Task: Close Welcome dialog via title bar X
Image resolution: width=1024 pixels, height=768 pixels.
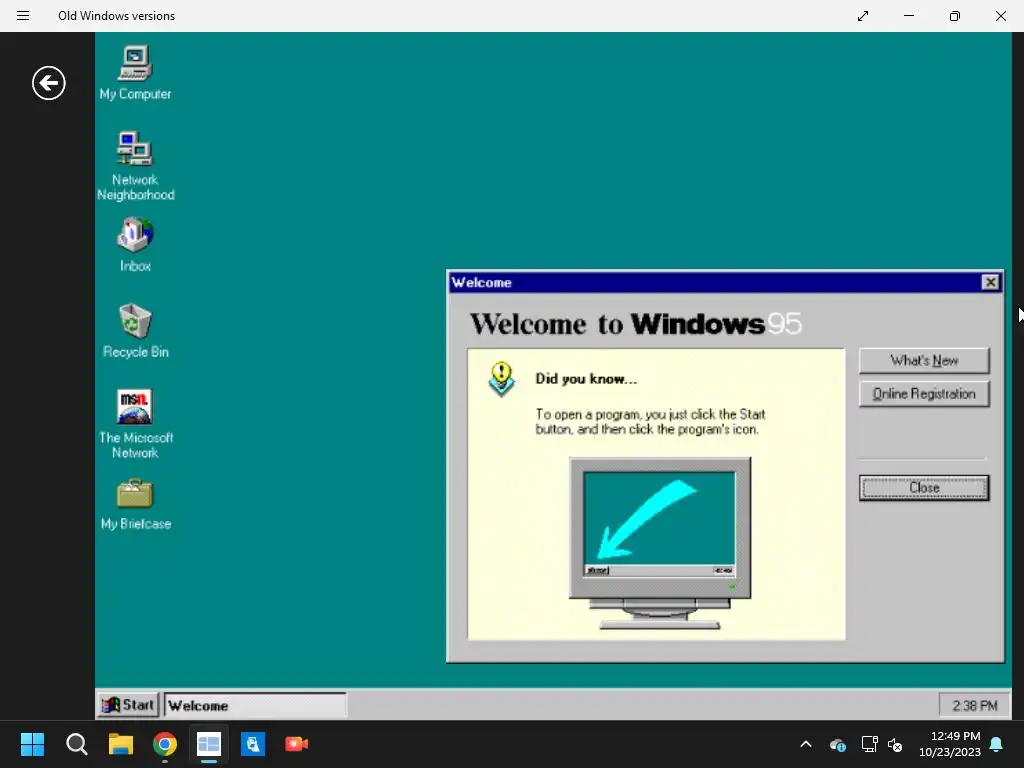Action: (x=990, y=282)
